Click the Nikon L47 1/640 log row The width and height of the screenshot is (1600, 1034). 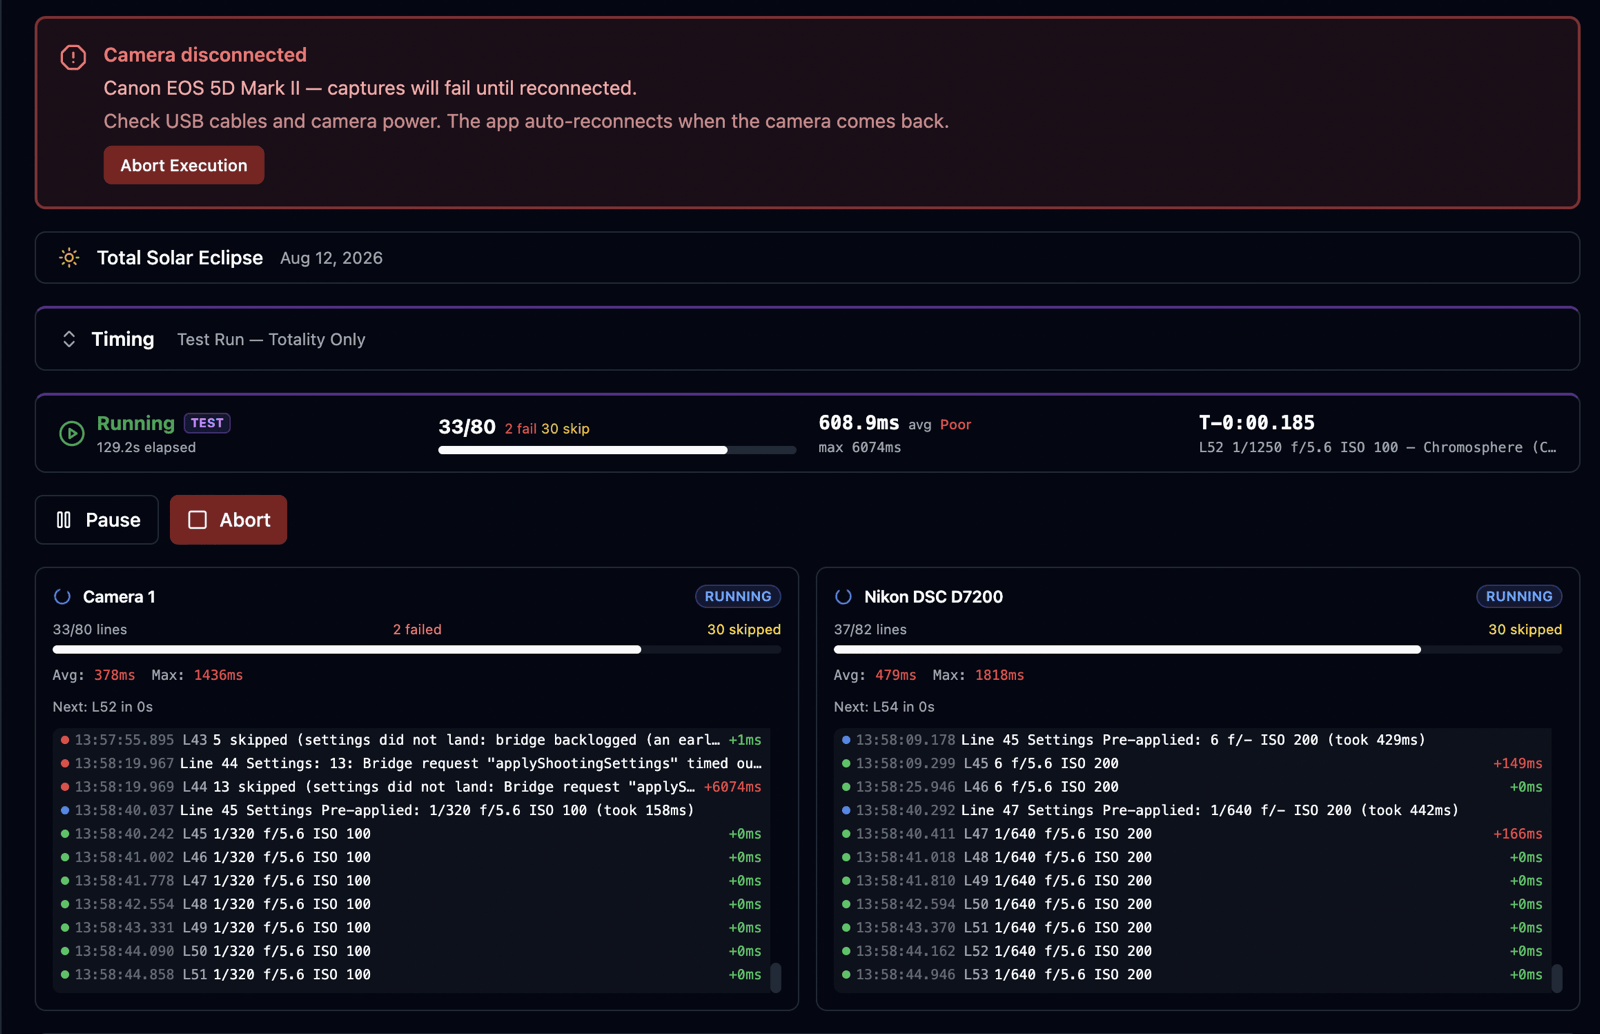point(1192,834)
